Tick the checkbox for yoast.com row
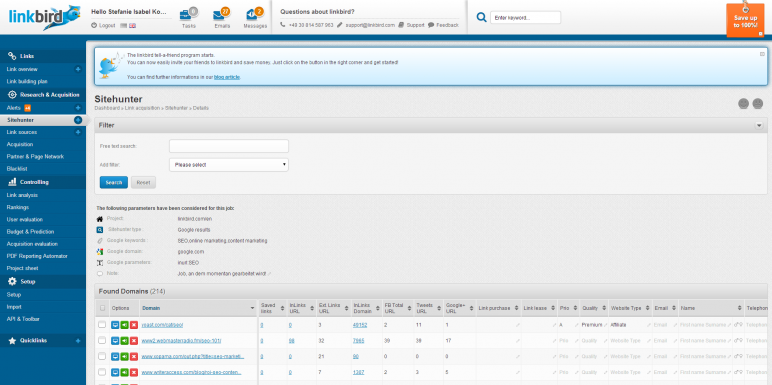 102,325
